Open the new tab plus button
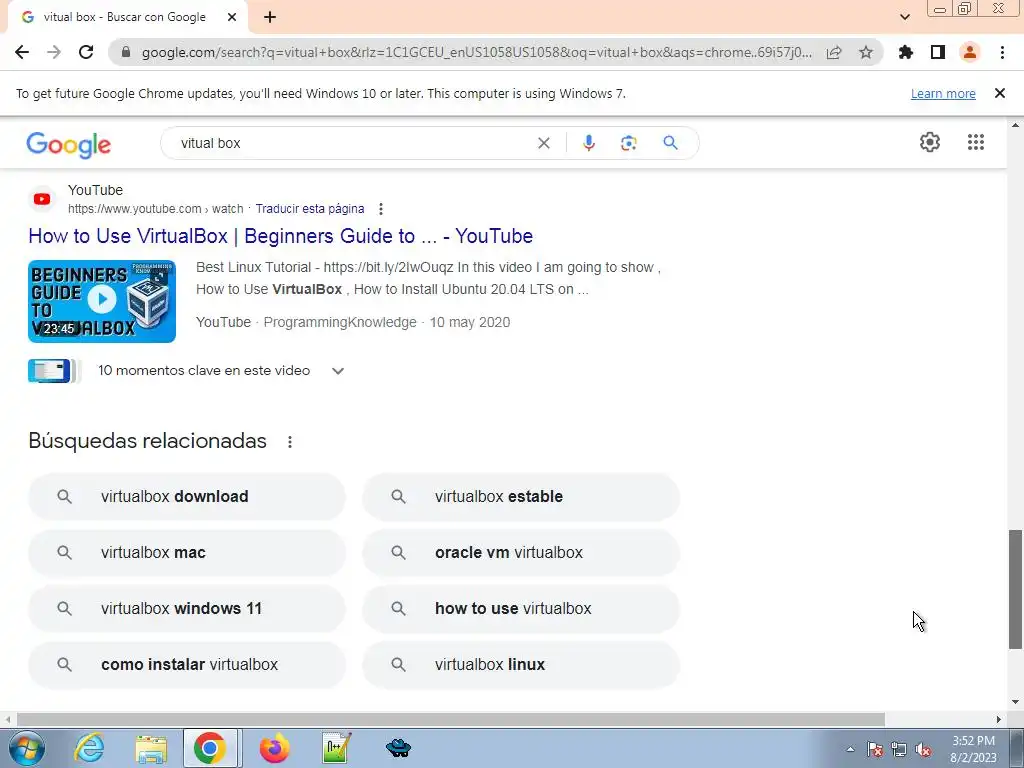Image resolution: width=1024 pixels, height=768 pixels. point(270,17)
